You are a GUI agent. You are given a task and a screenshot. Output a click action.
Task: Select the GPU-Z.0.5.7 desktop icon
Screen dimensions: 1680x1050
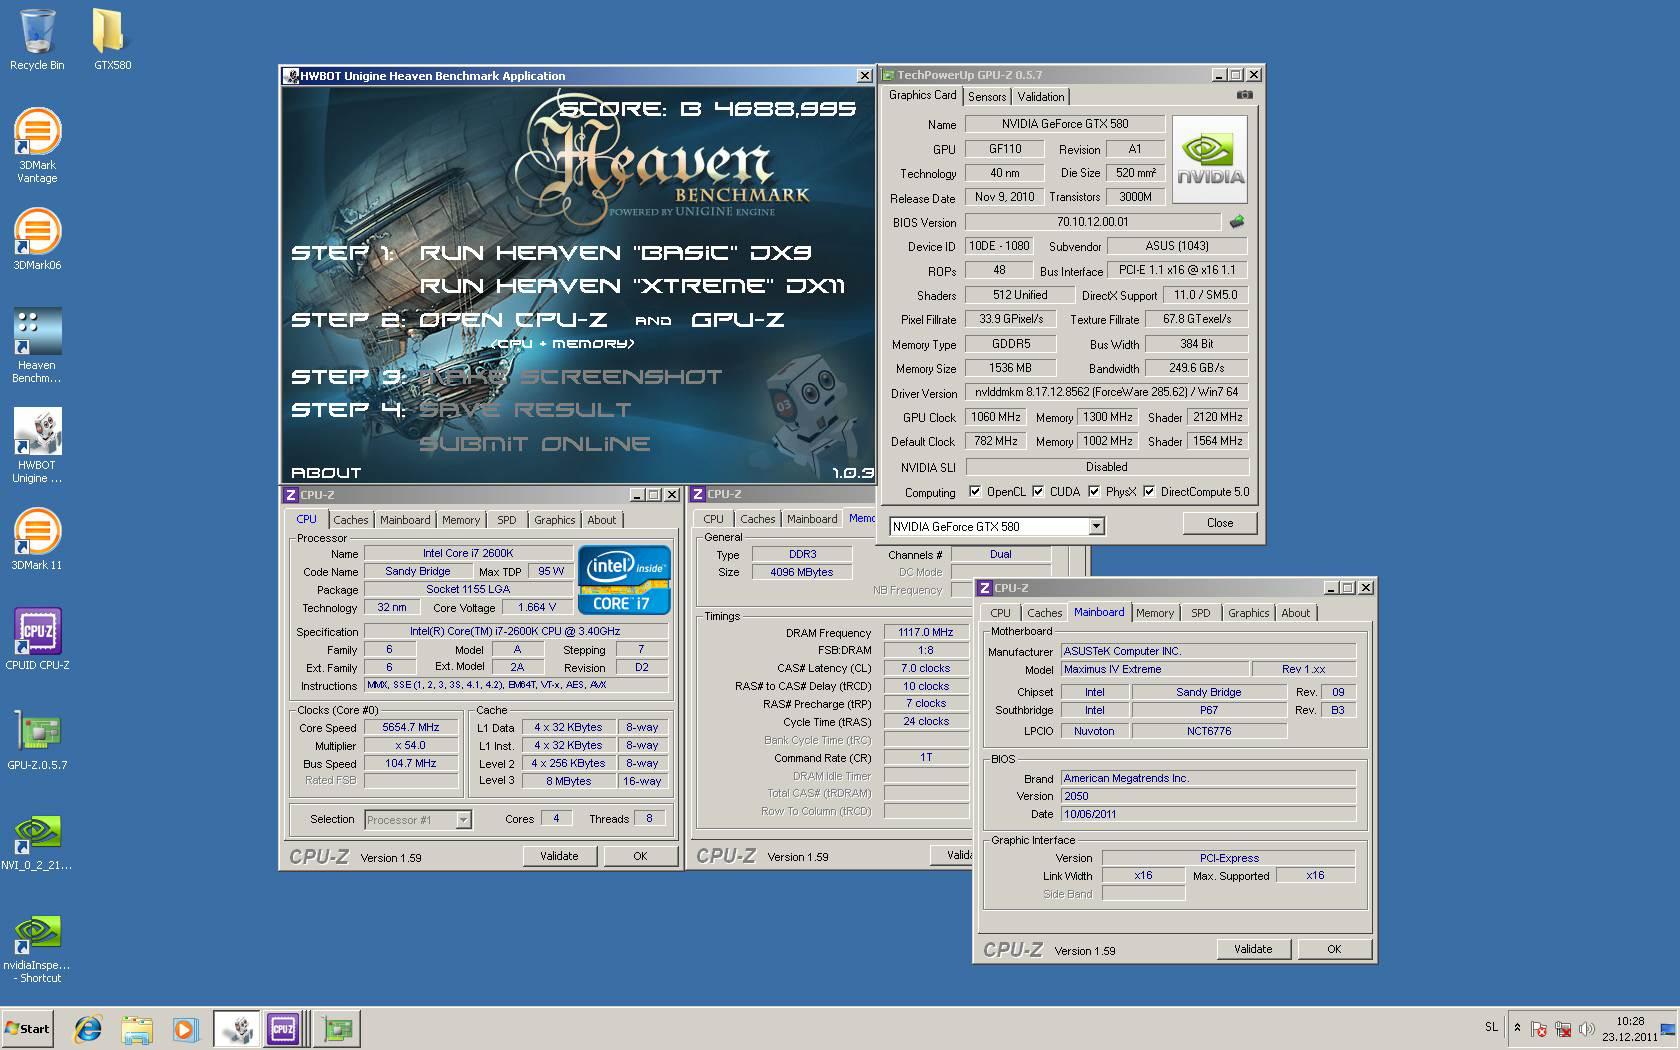[x=38, y=739]
